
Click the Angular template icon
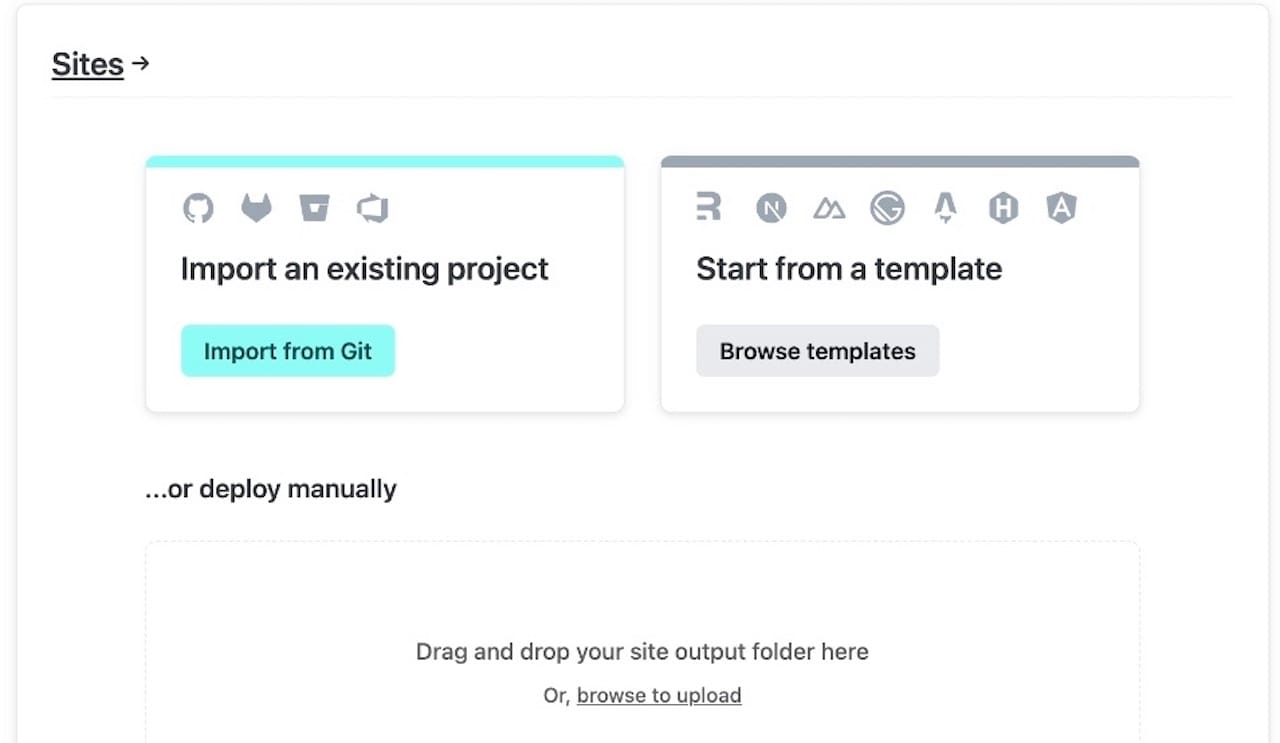(1061, 208)
